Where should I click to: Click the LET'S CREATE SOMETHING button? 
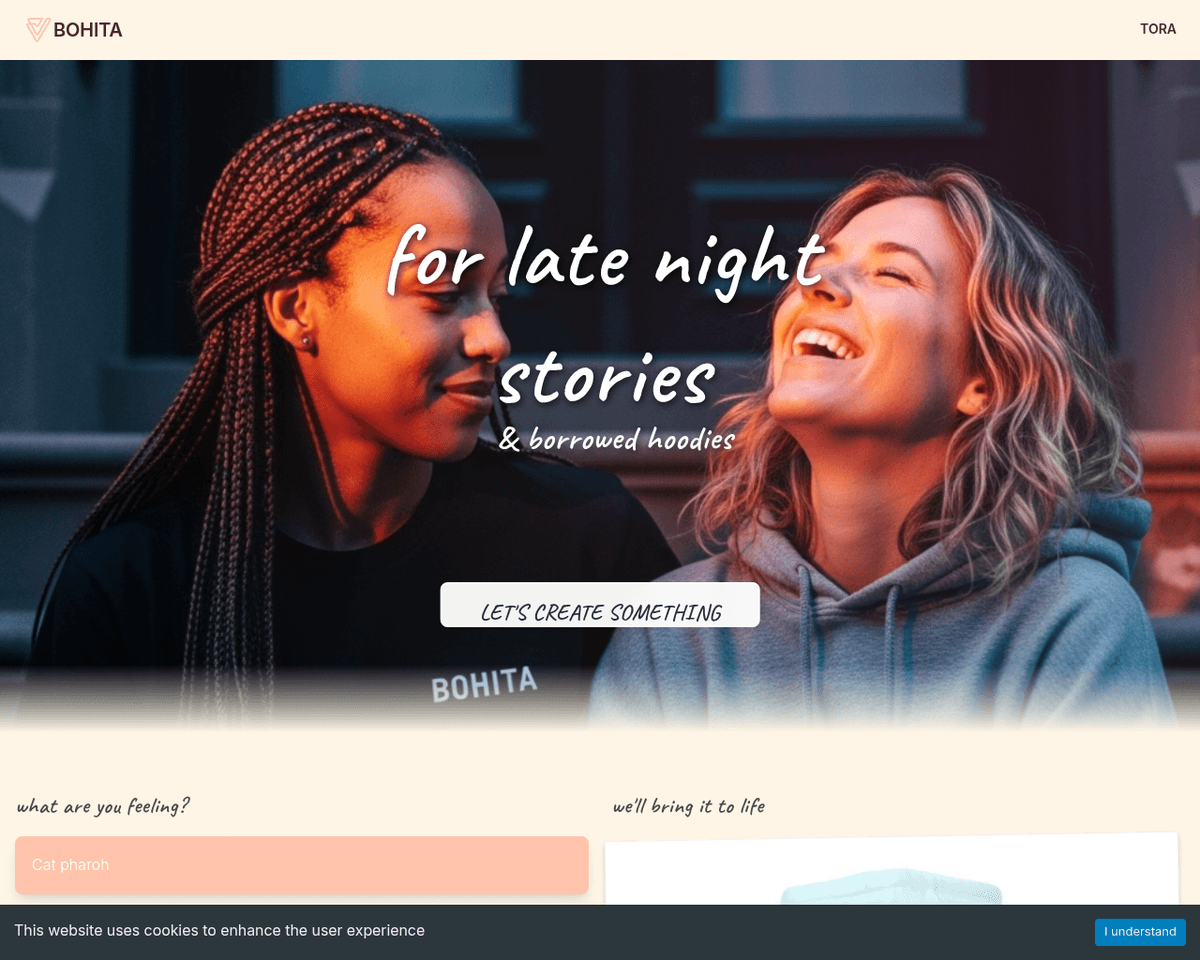click(600, 605)
